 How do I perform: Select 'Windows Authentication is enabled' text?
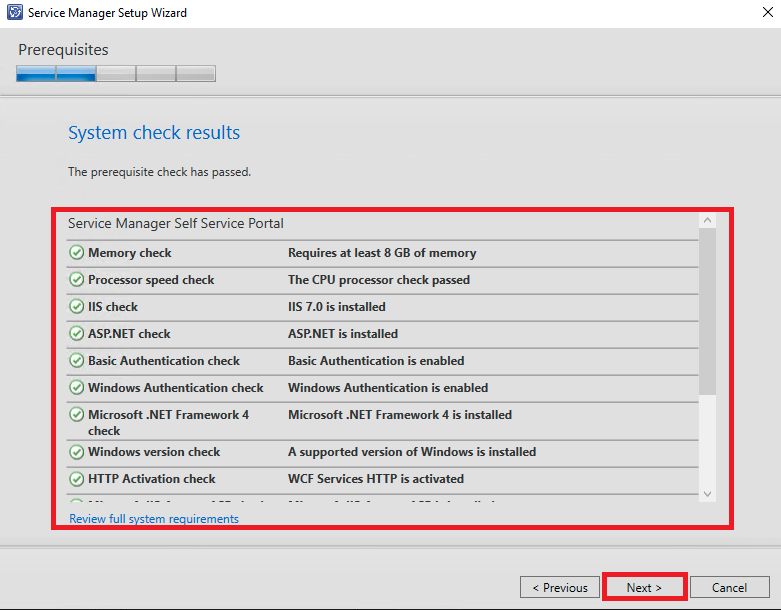click(x=388, y=387)
